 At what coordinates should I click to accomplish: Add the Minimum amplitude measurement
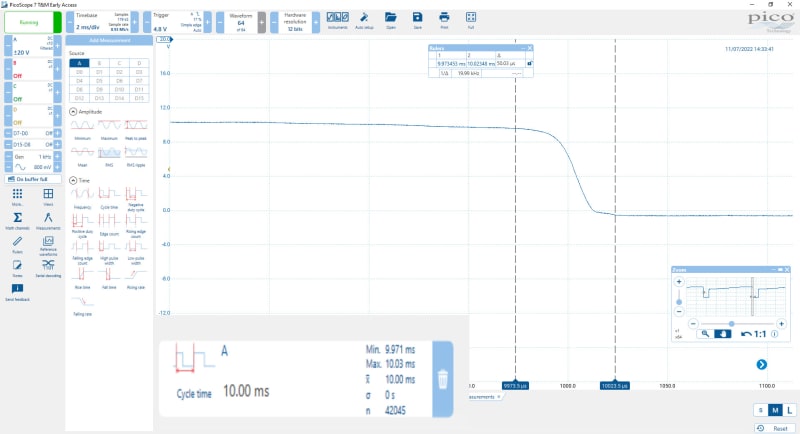82,130
